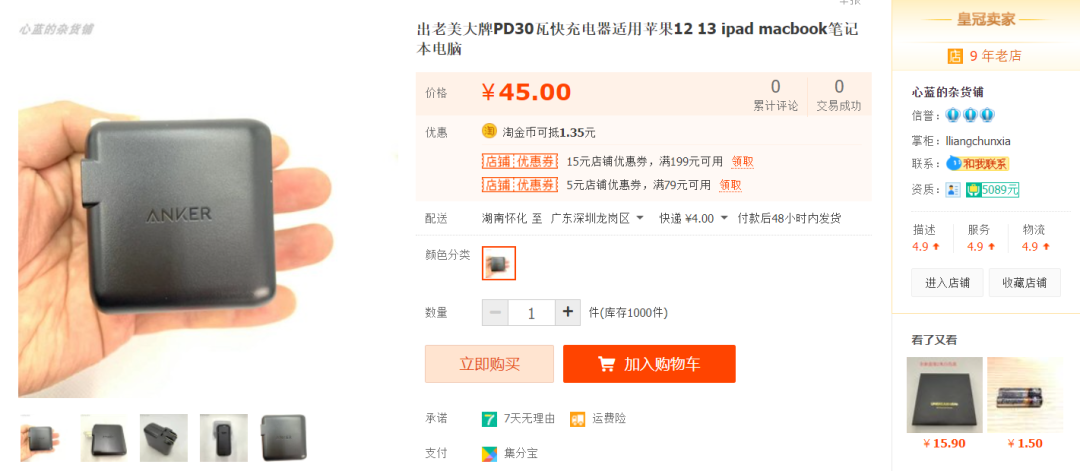This screenshot has width=1080, height=471.
Task: Click the 集分宝 colorful payment icon
Action: click(x=489, y=453)
